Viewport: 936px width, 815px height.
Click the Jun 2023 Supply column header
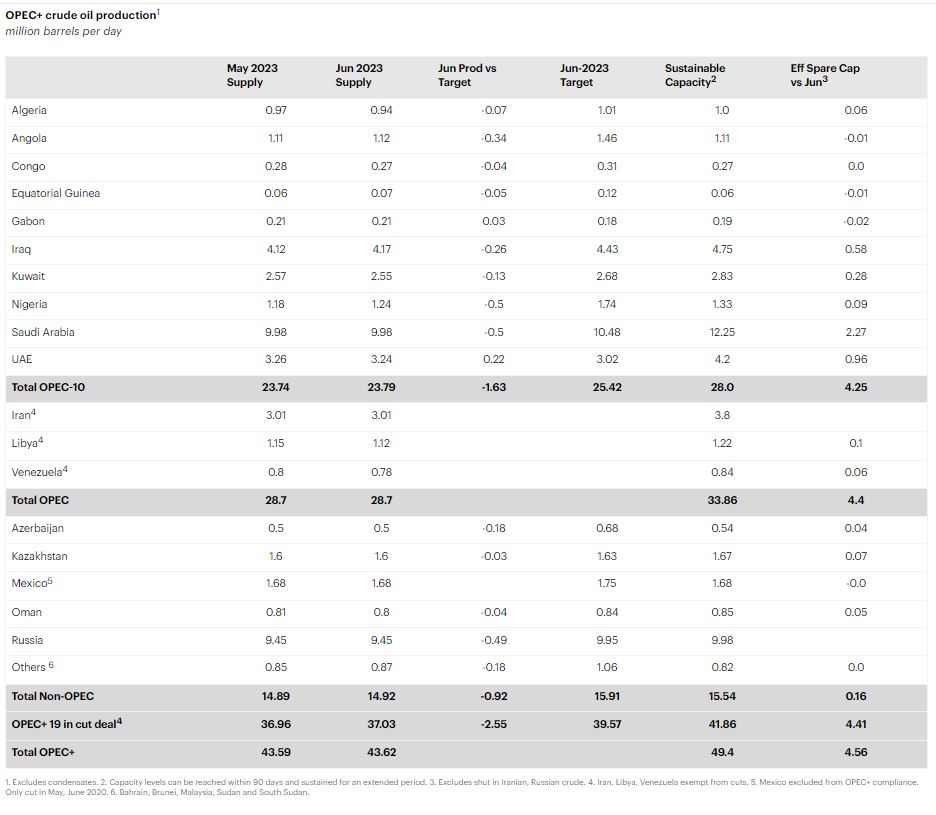(358, 75)
